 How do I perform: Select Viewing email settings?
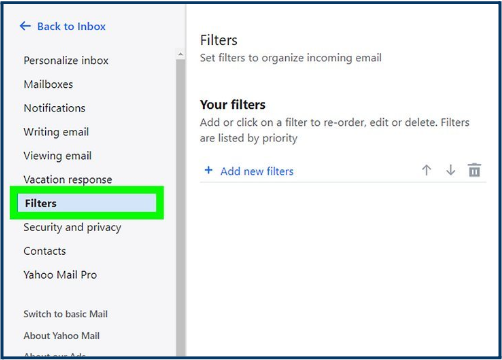pos(57,156)
